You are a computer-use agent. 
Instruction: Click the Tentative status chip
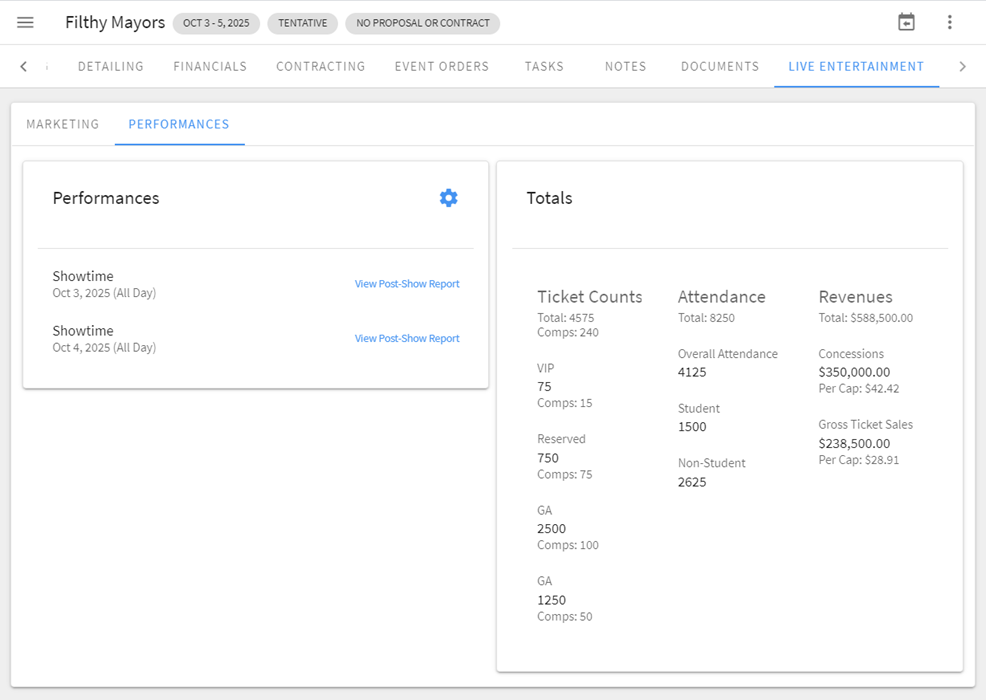302,23
